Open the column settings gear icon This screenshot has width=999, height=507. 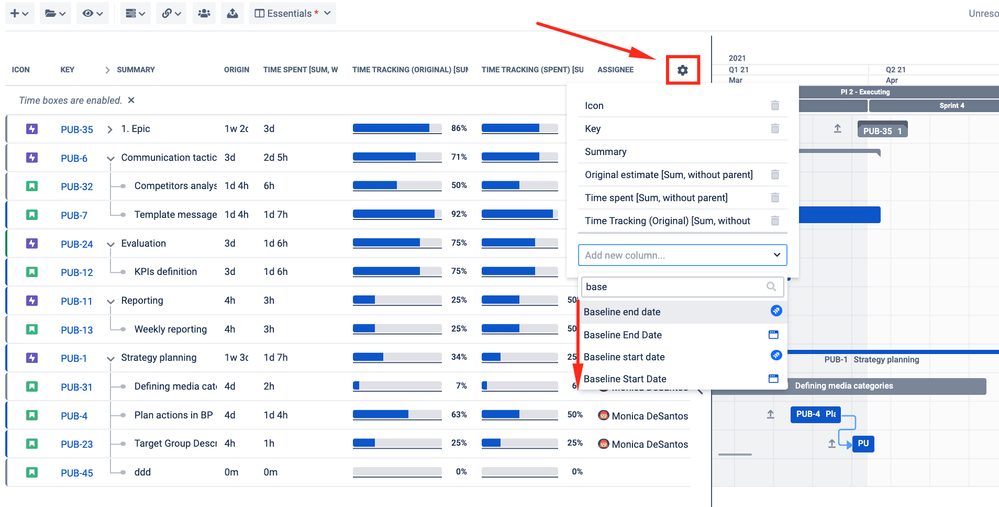coord(682,70)
